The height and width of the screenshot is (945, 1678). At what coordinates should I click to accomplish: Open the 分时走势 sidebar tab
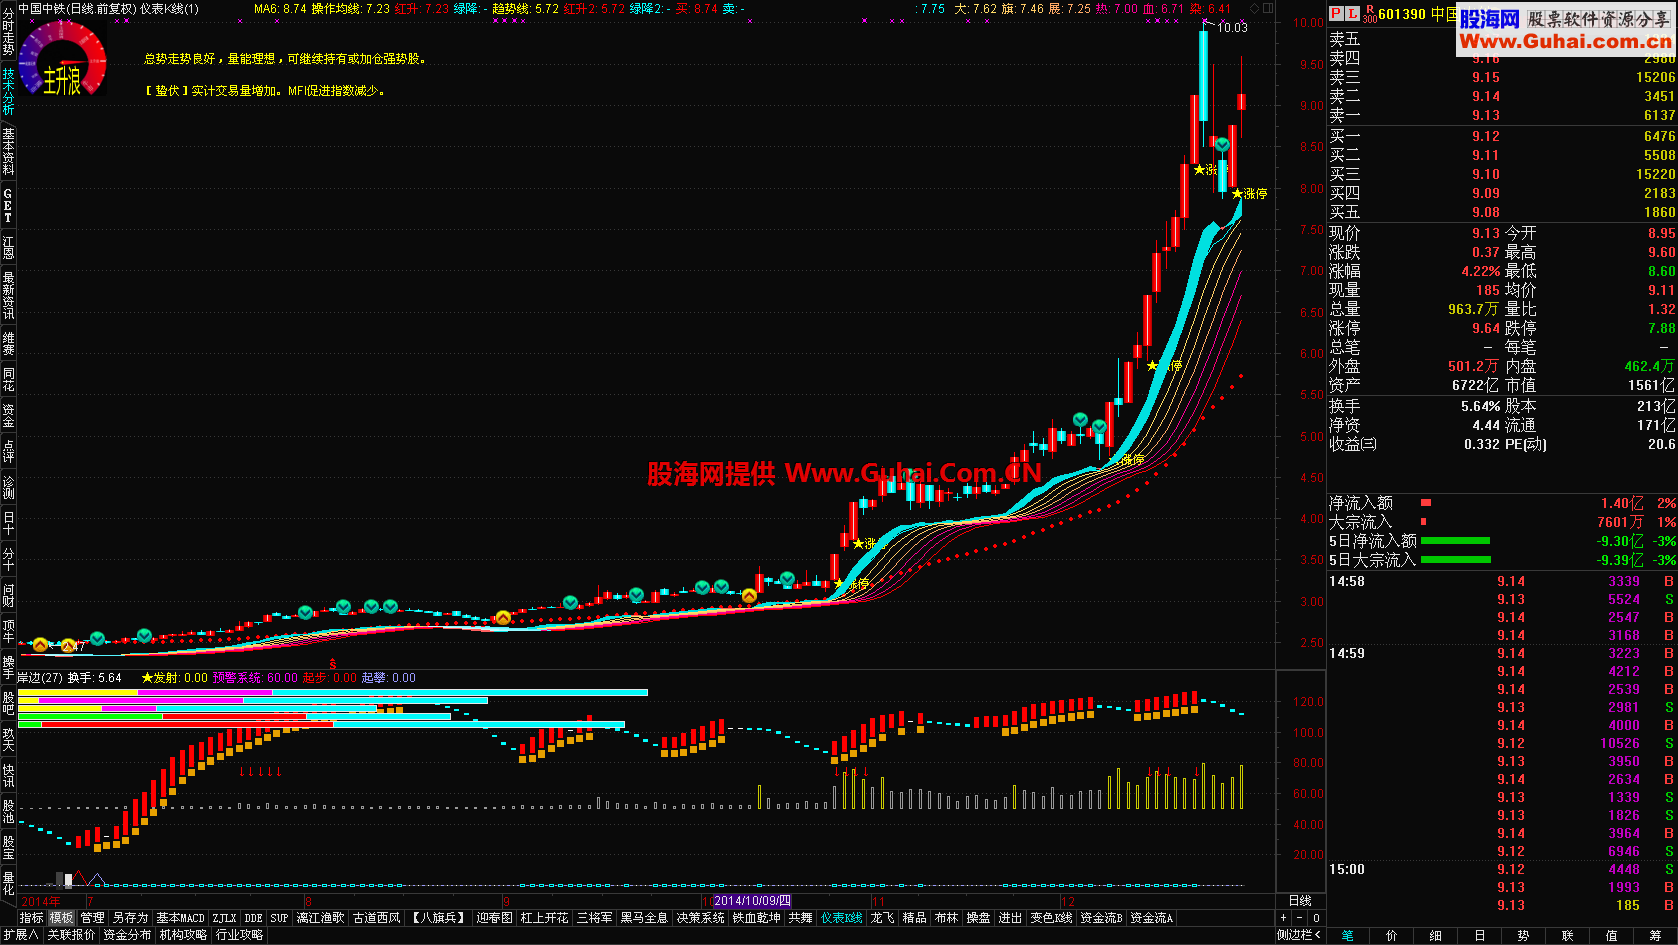8,29
